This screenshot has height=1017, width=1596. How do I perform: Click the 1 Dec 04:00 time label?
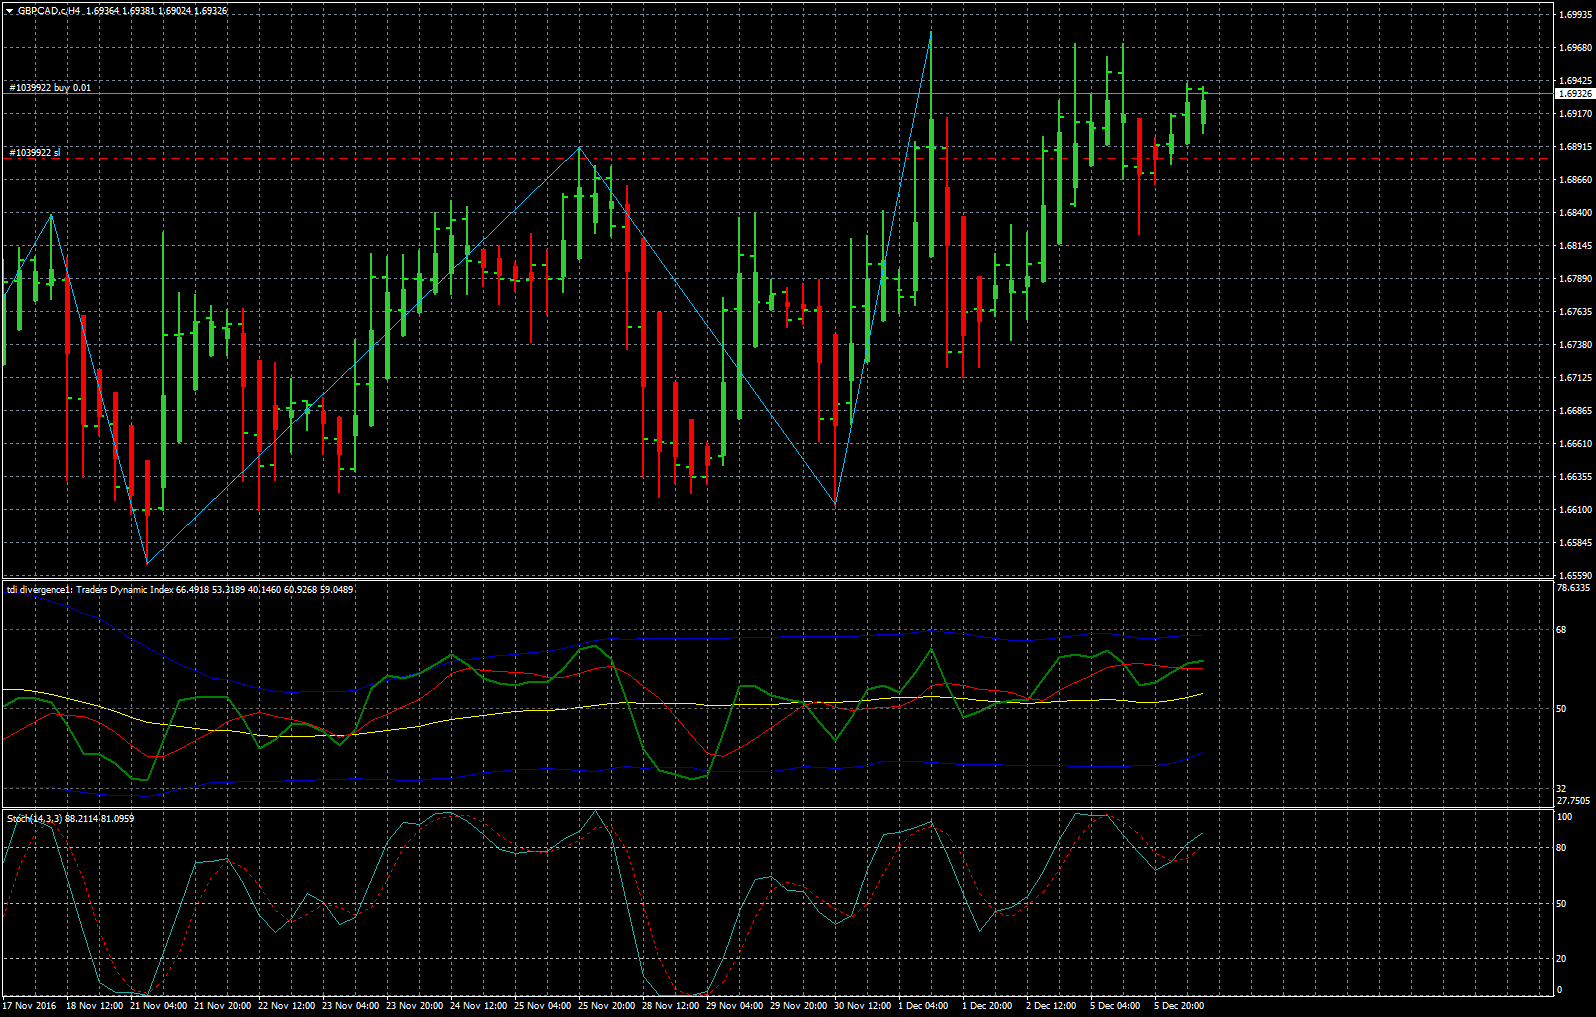click(x=924, y=1006)
